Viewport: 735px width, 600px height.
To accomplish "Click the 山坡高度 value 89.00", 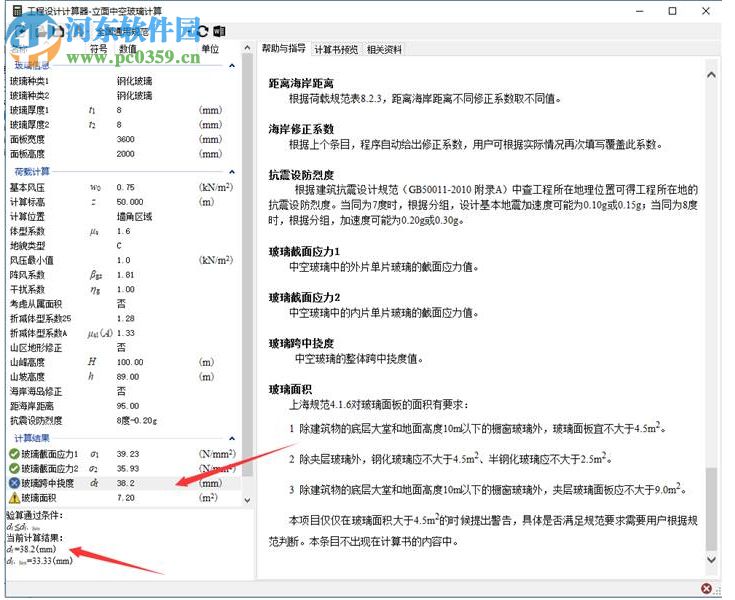I will click(x=128, y=376).
